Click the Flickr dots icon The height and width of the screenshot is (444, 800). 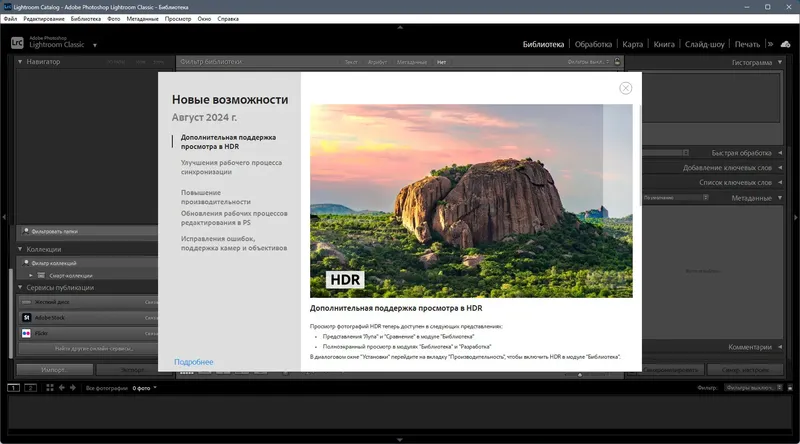pos(27,333)
